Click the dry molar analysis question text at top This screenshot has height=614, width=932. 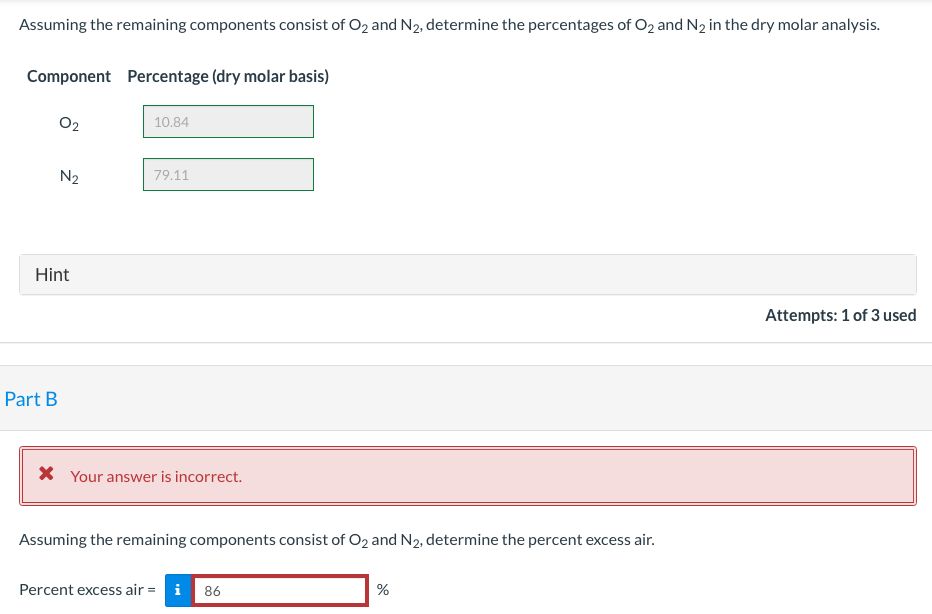coord(449,24)
